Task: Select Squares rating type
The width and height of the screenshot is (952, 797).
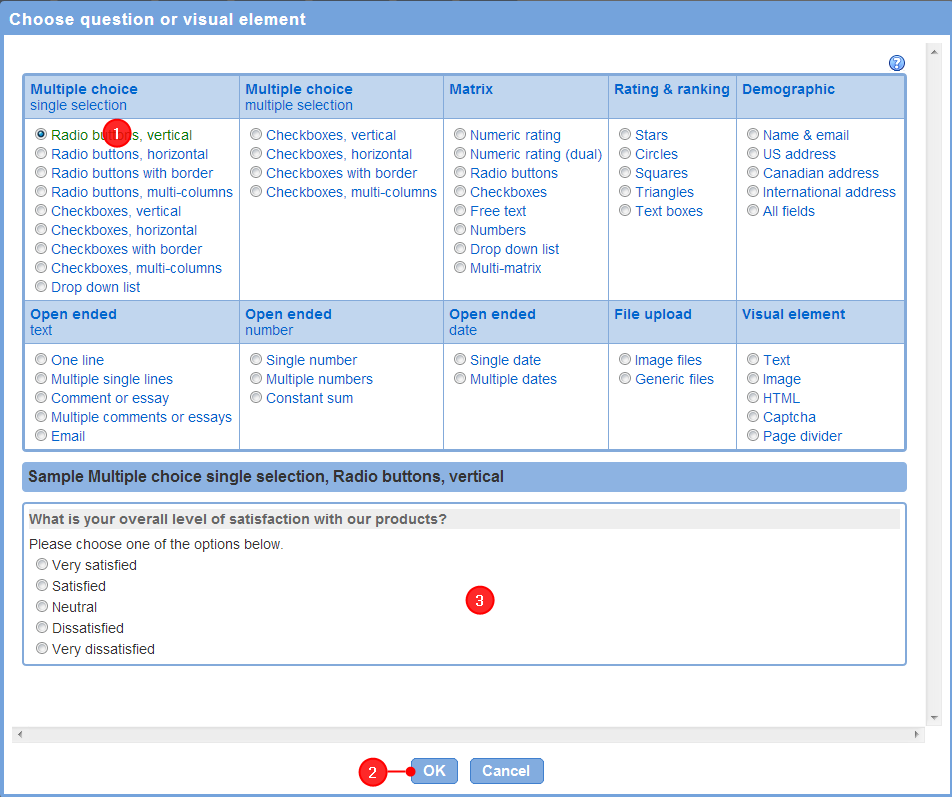Action: tap(625, 172)
